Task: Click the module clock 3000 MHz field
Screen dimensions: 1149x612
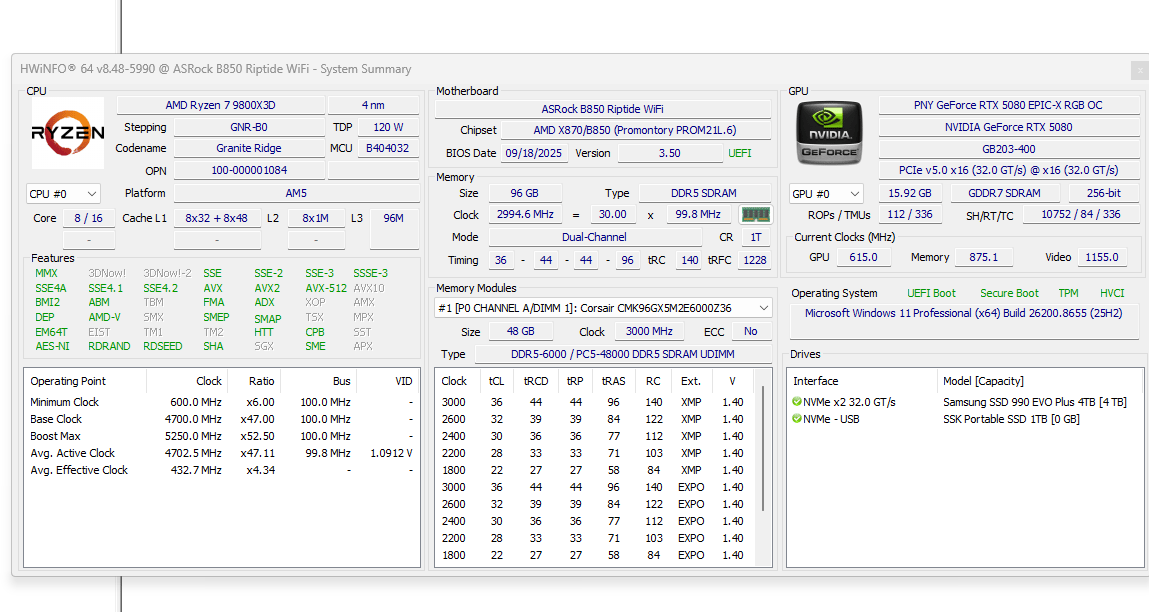Action: pyautogui.click(x=649, y=331)
